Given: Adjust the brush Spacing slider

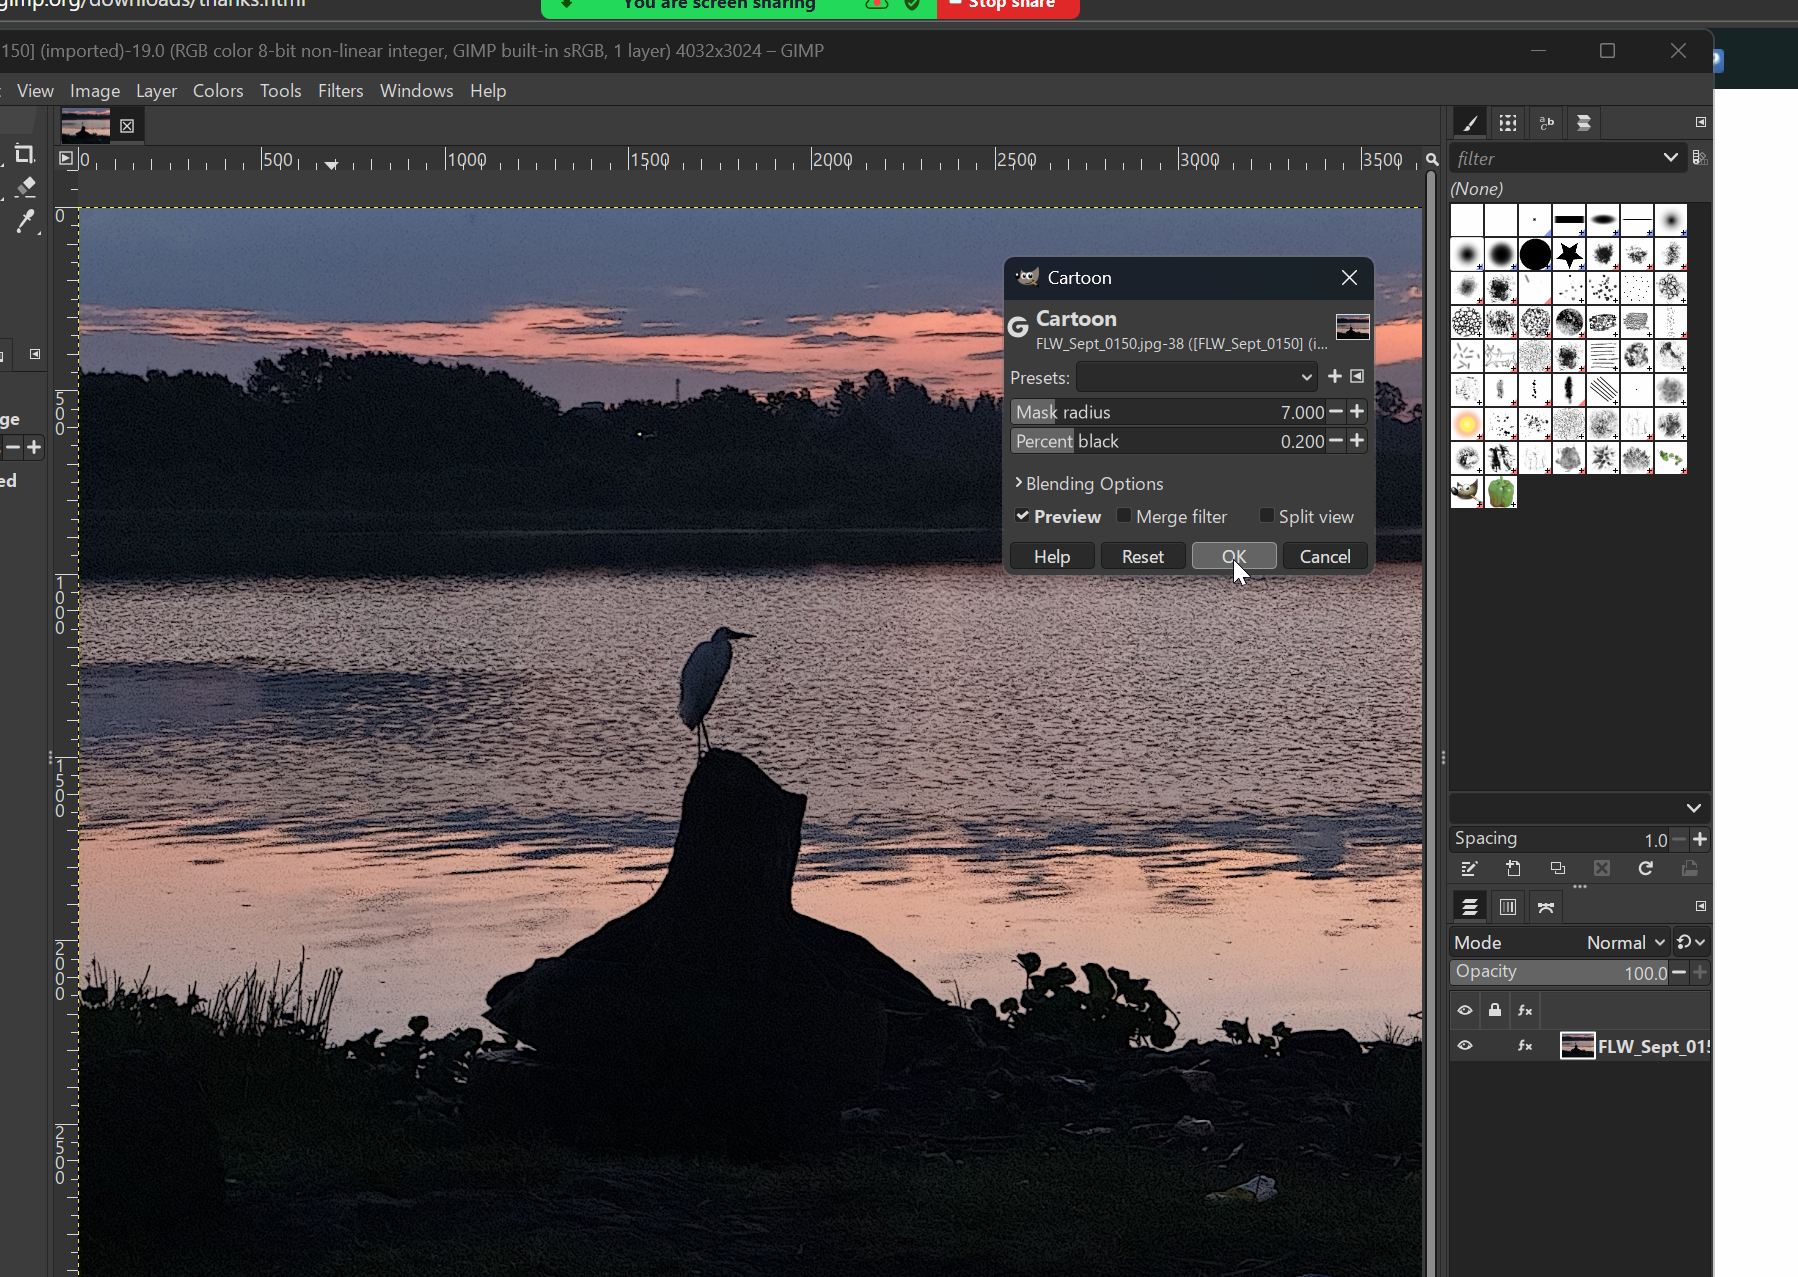Looking at the screenshot, I should pyautogui.click(x=1560, y=839).
